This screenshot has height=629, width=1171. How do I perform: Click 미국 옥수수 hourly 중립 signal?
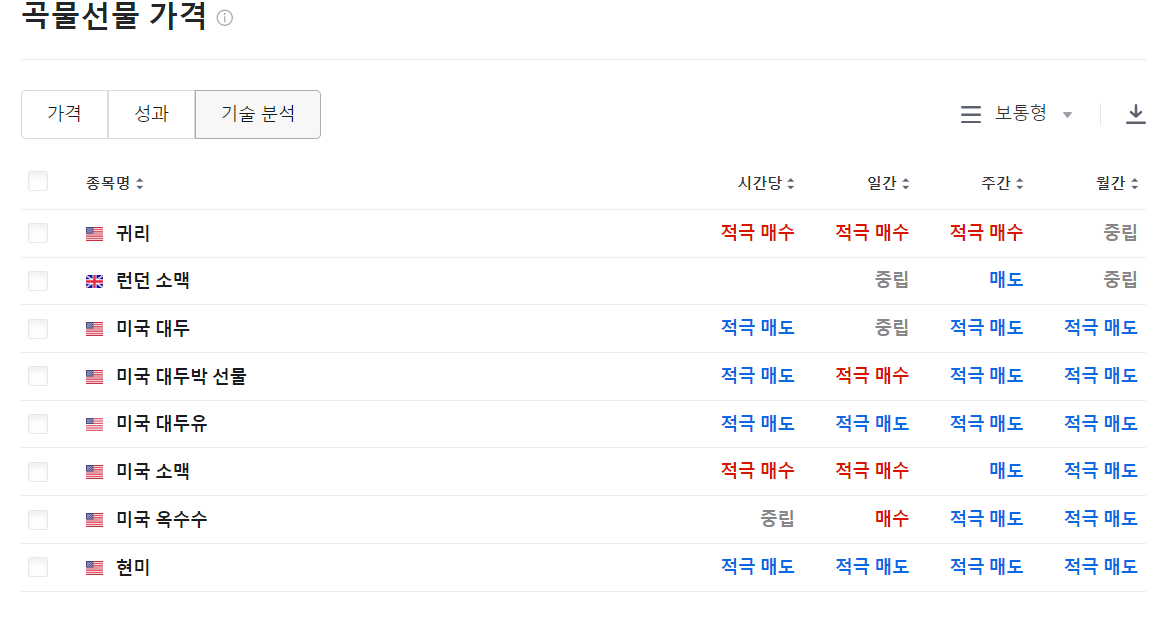pyautogui.click(x=777, y=519)
